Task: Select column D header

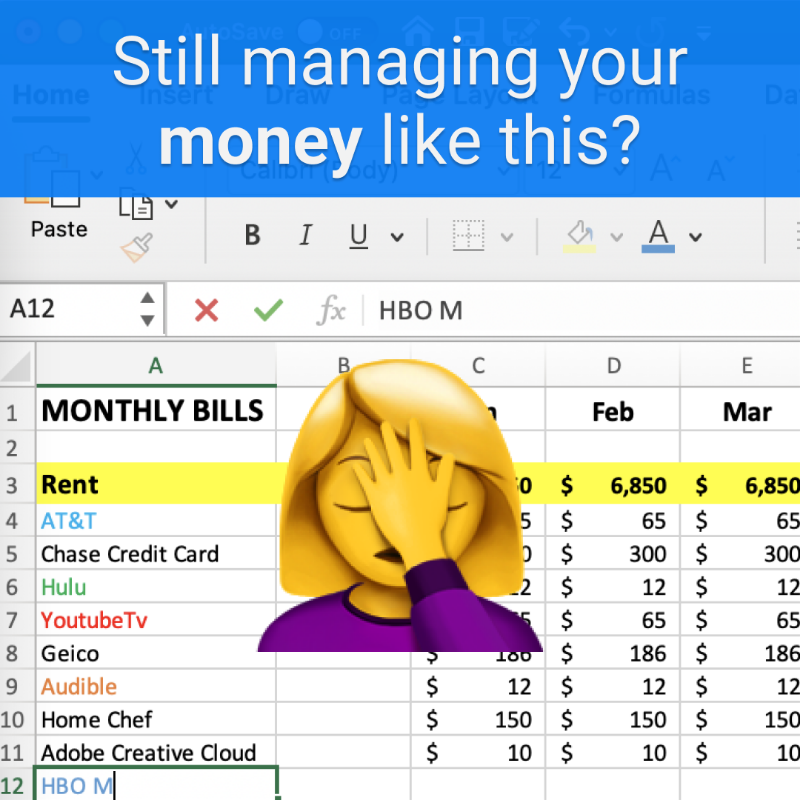Action: pos(613,365)
